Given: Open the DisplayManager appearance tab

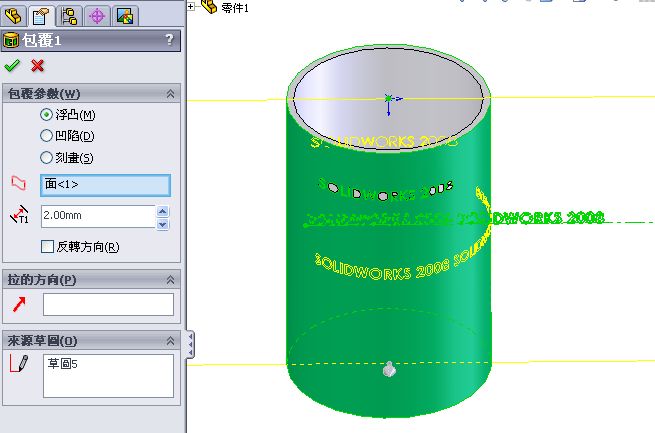Looking at the screenshot, I should point(125,16).
